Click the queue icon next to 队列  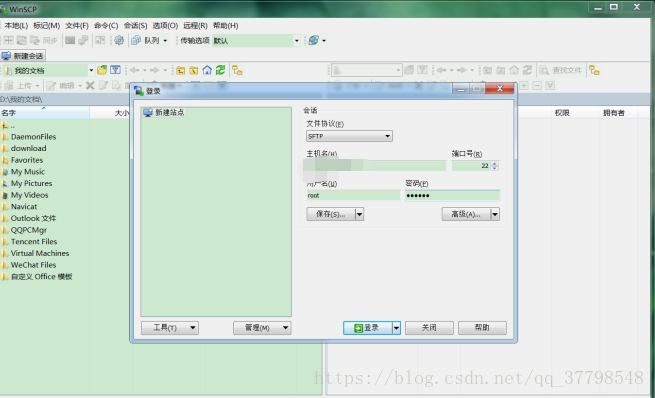136,41
